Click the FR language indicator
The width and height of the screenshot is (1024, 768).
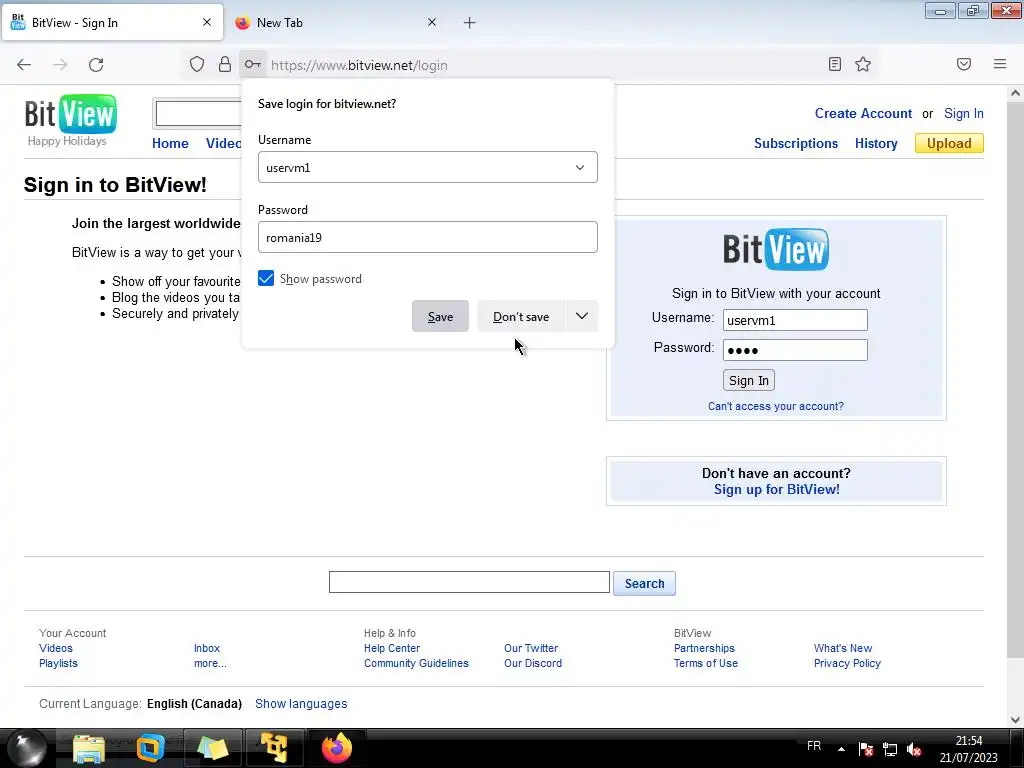click(814, 746)
